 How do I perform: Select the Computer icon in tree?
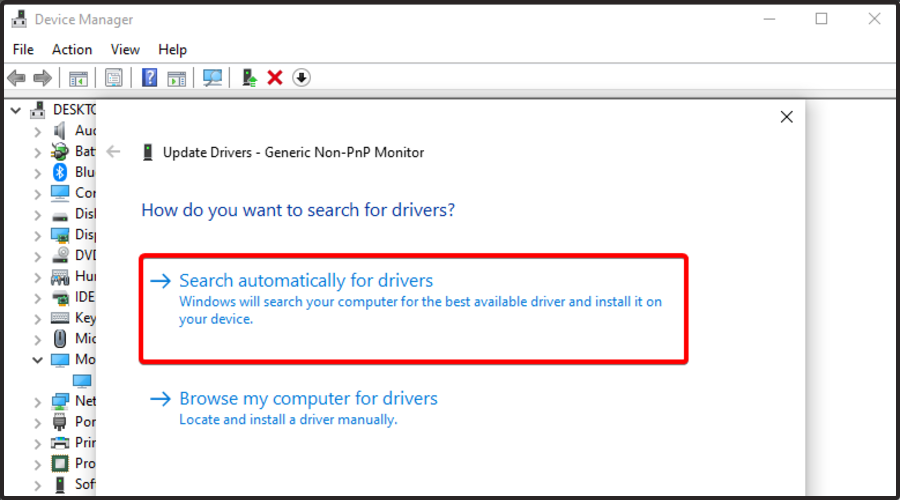[x=60, y=193]
